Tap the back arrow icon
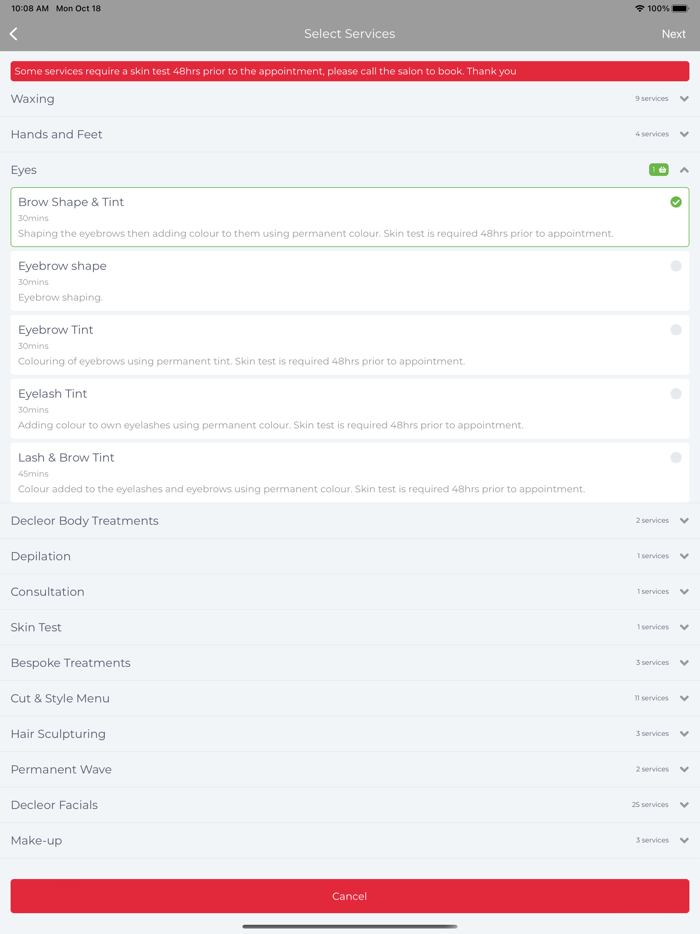 tap(14, 34)
